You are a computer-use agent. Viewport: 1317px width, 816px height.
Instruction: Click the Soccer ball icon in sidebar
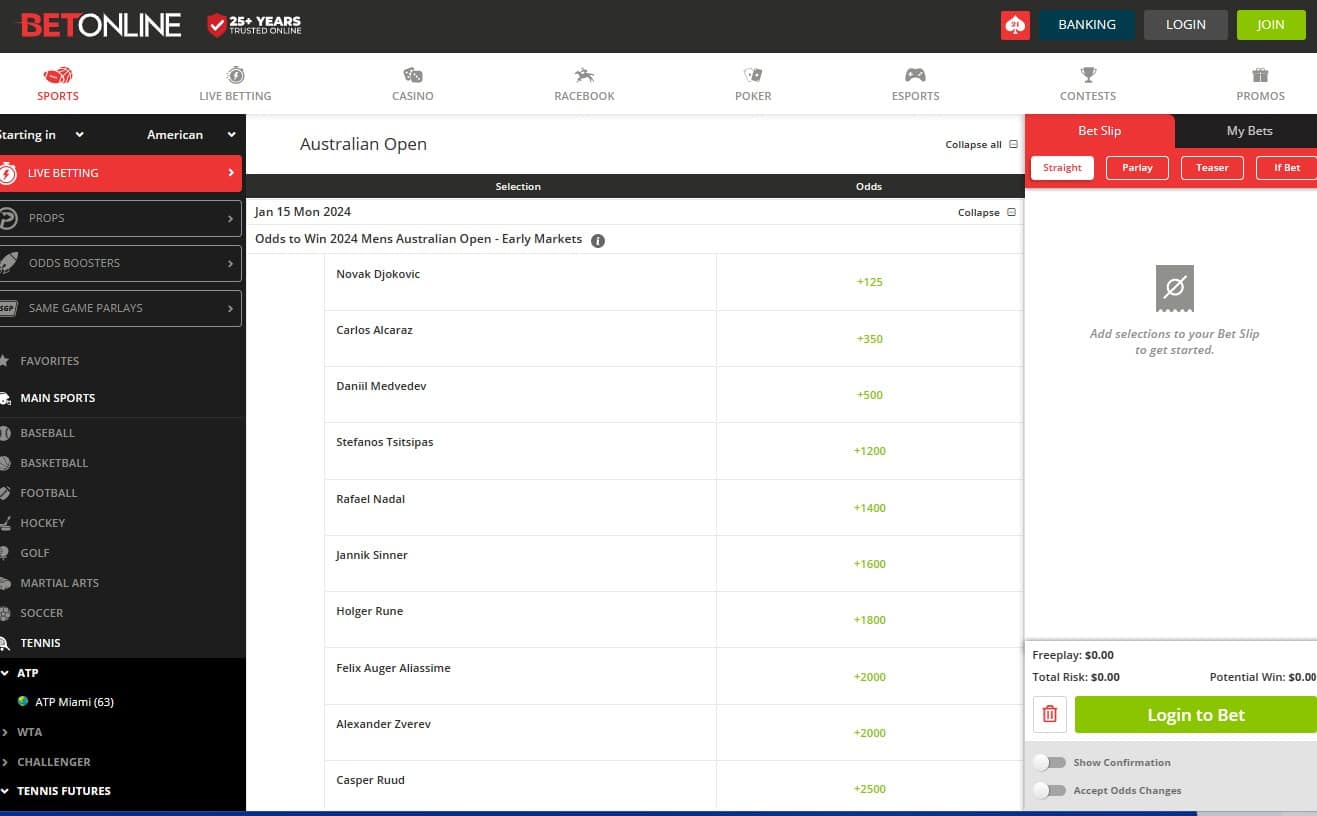tap(6, 613)
